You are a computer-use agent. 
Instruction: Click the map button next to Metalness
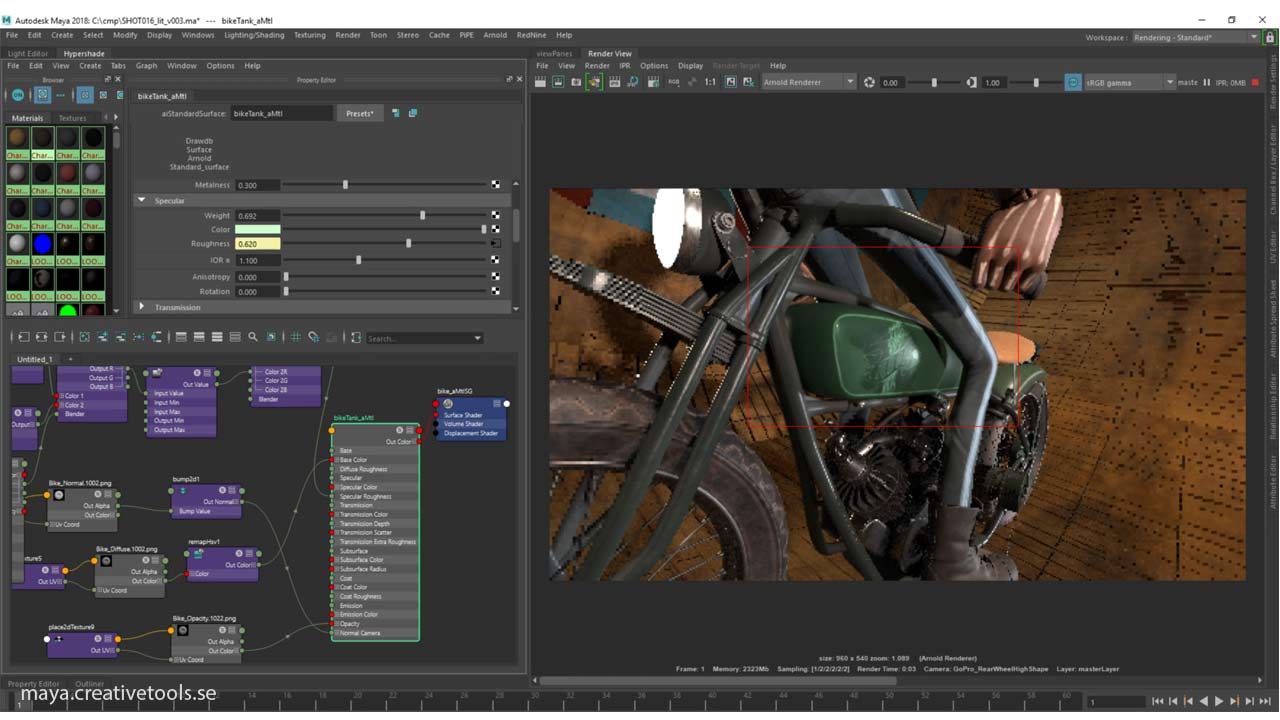(x=495, y=185)
